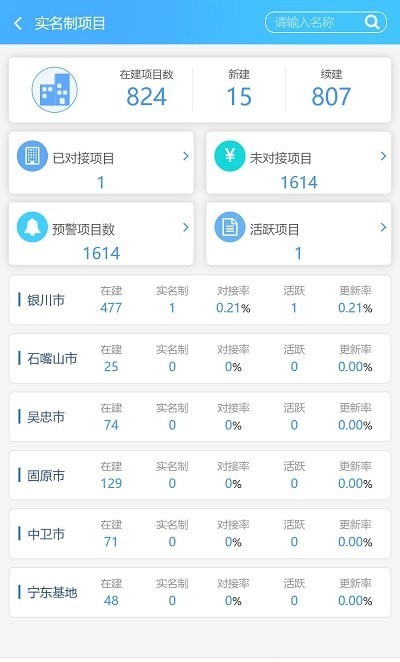The height and width of the screenshot is (662, 400).
Task: Expand 预警项目数 using right chevron
Action: 185,228
